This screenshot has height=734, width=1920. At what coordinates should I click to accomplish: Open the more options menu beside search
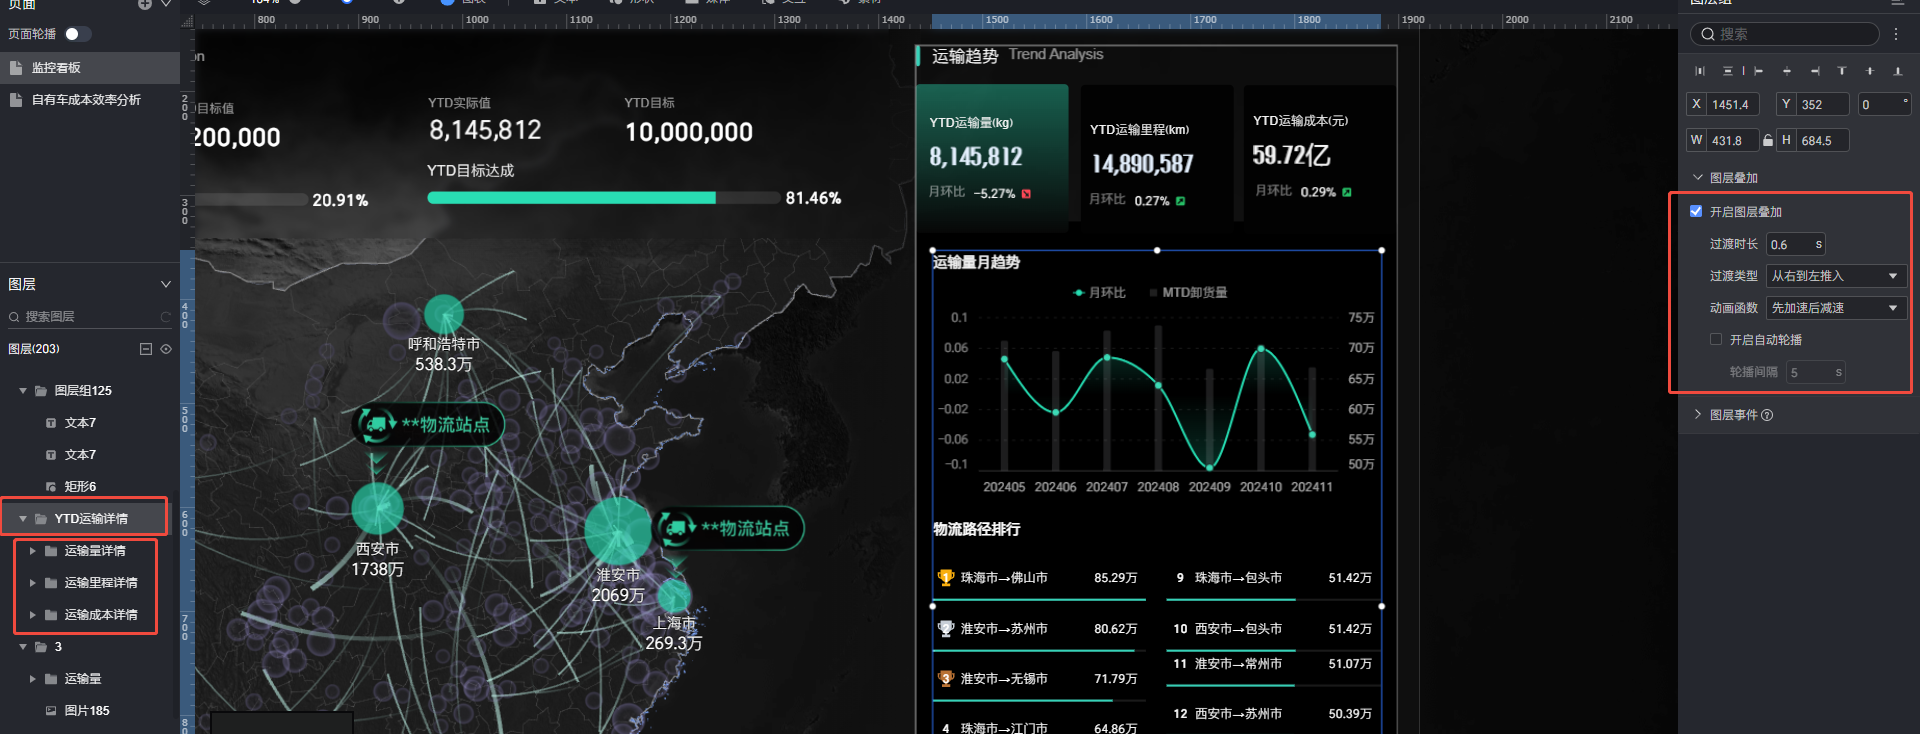coord(1896,34)
